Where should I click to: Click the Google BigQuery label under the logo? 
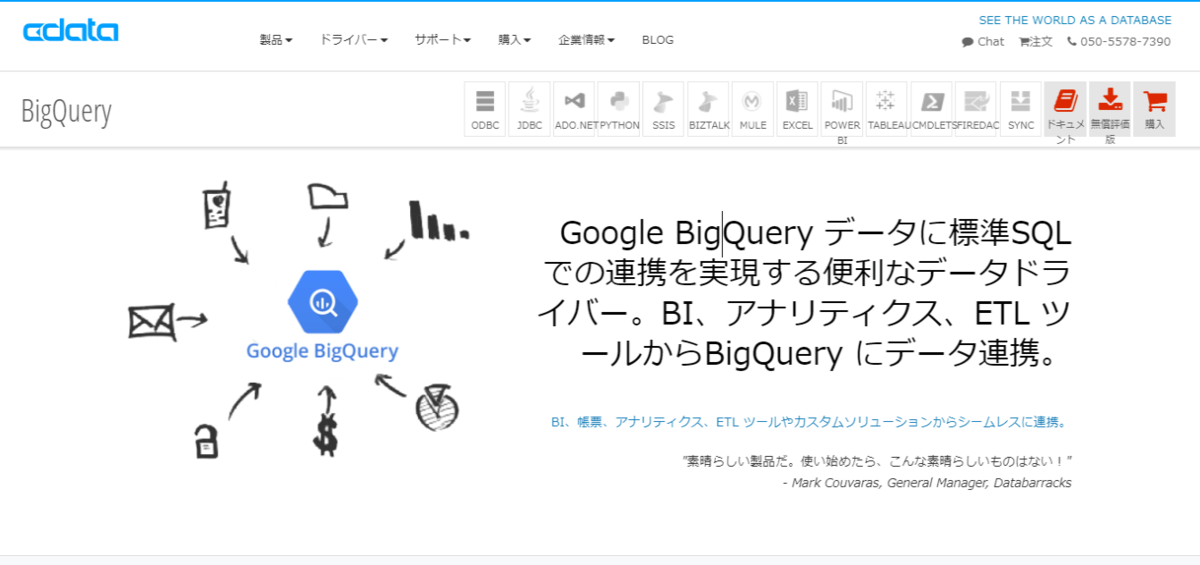322,351
